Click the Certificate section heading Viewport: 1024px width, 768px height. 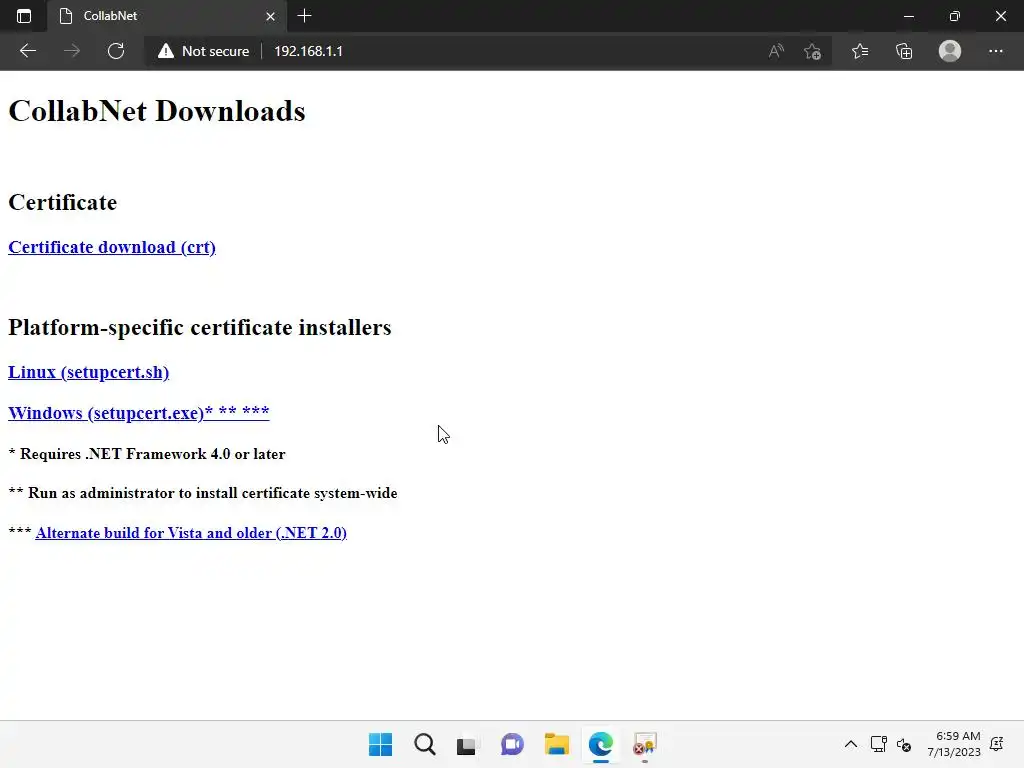tap(63, 202)
